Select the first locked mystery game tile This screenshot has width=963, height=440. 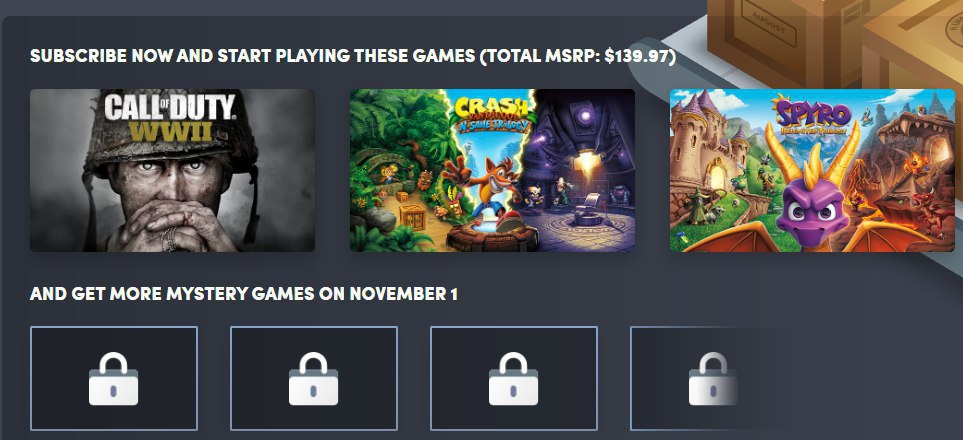[114, 379]
